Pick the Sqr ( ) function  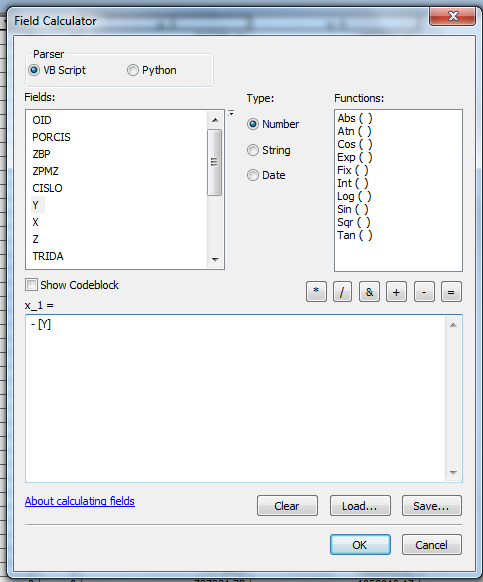354,222
